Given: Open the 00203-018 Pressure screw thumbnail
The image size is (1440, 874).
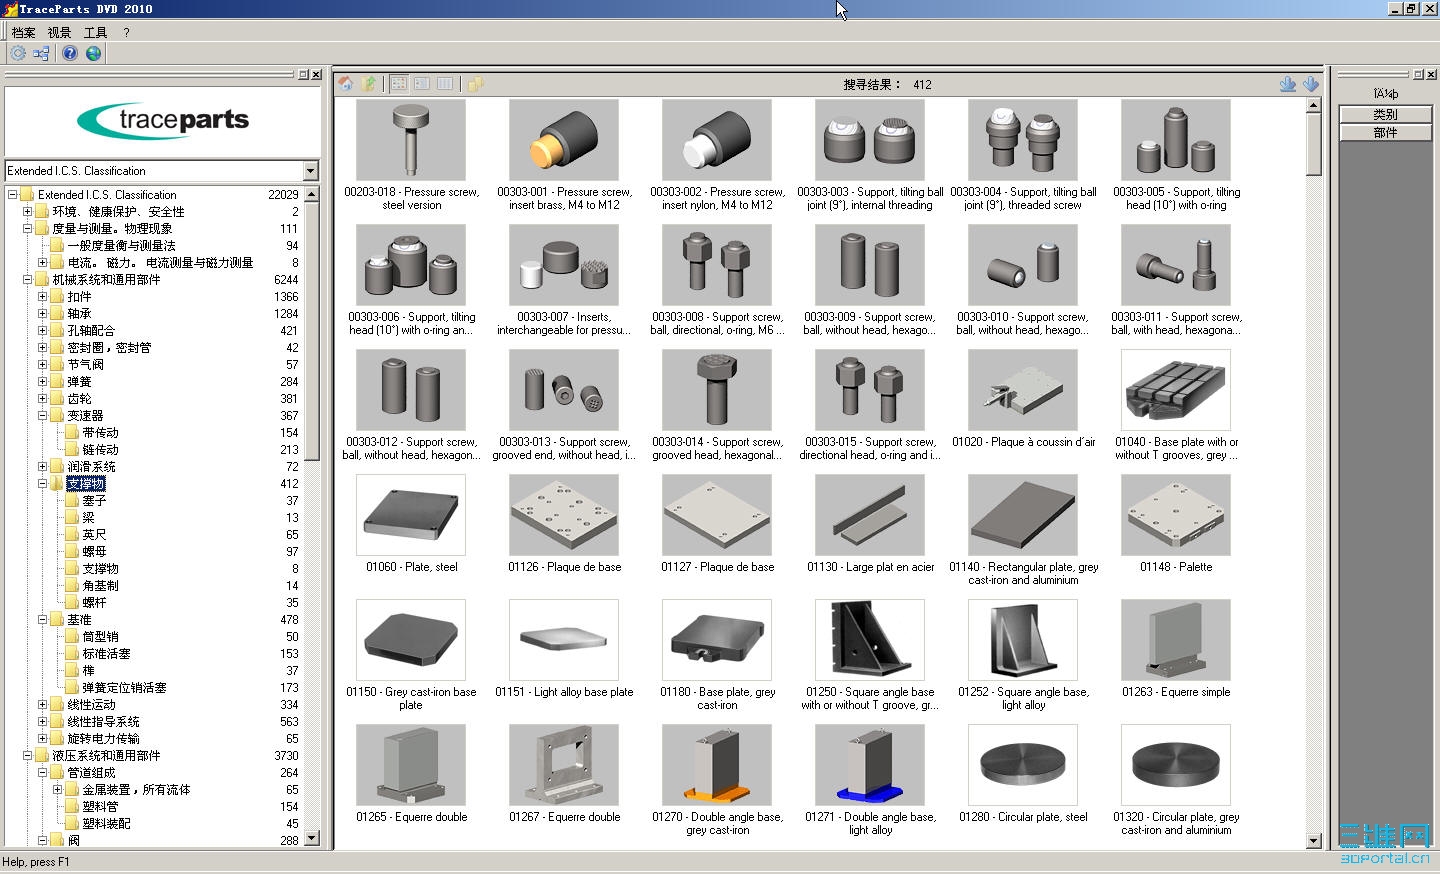Looking at the screenshot, I should [411, 140].
